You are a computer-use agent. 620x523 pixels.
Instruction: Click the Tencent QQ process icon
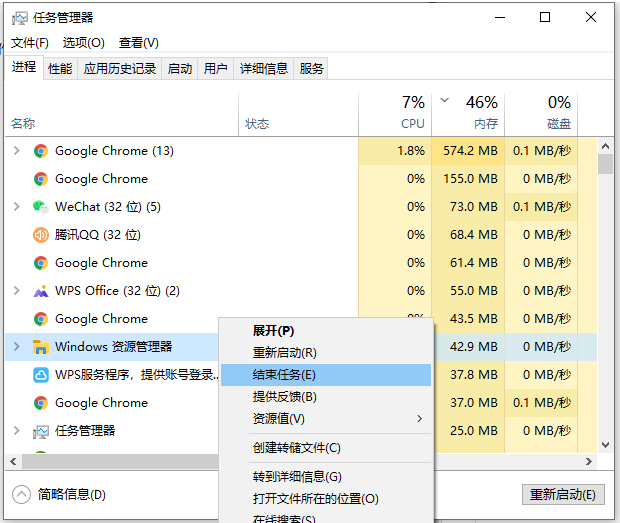41,235
